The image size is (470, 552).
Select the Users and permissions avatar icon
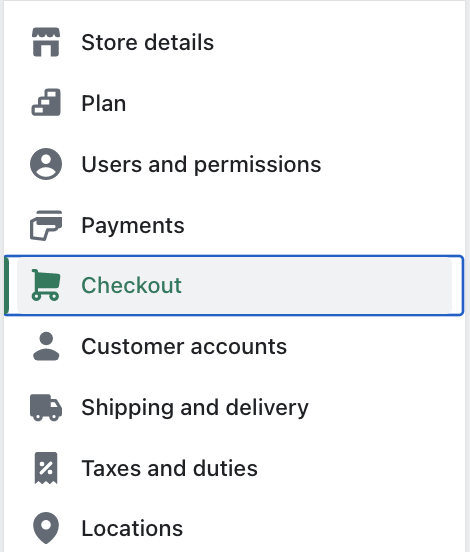click(x=46, y=164)
